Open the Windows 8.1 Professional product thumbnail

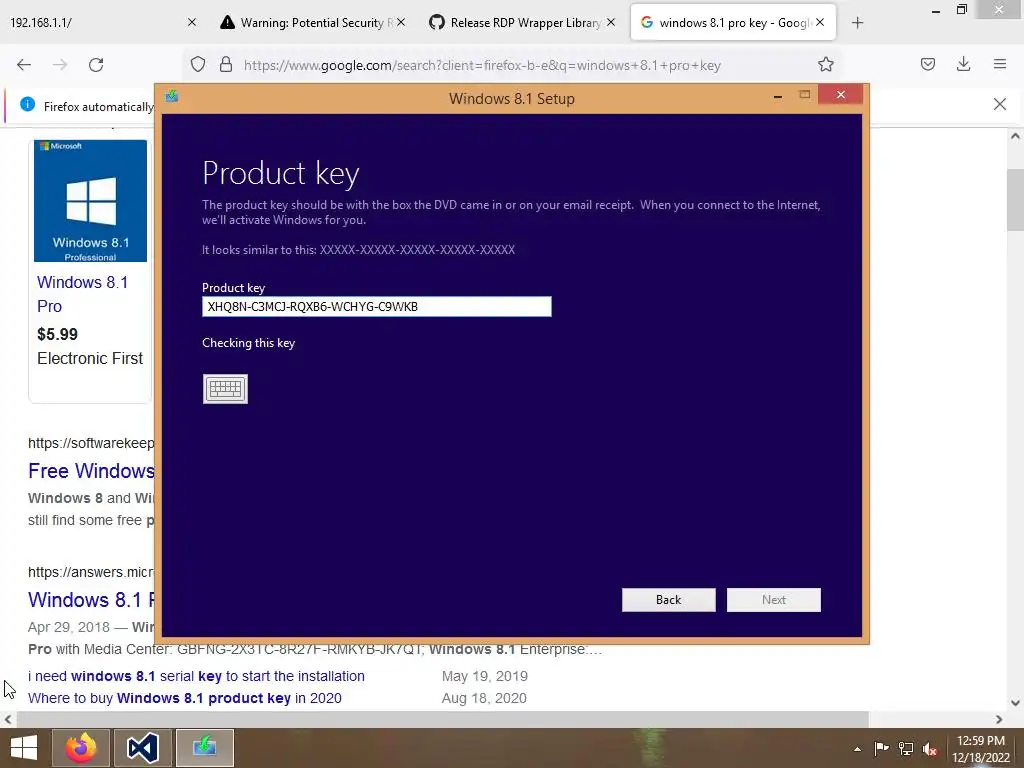point(90,200)
